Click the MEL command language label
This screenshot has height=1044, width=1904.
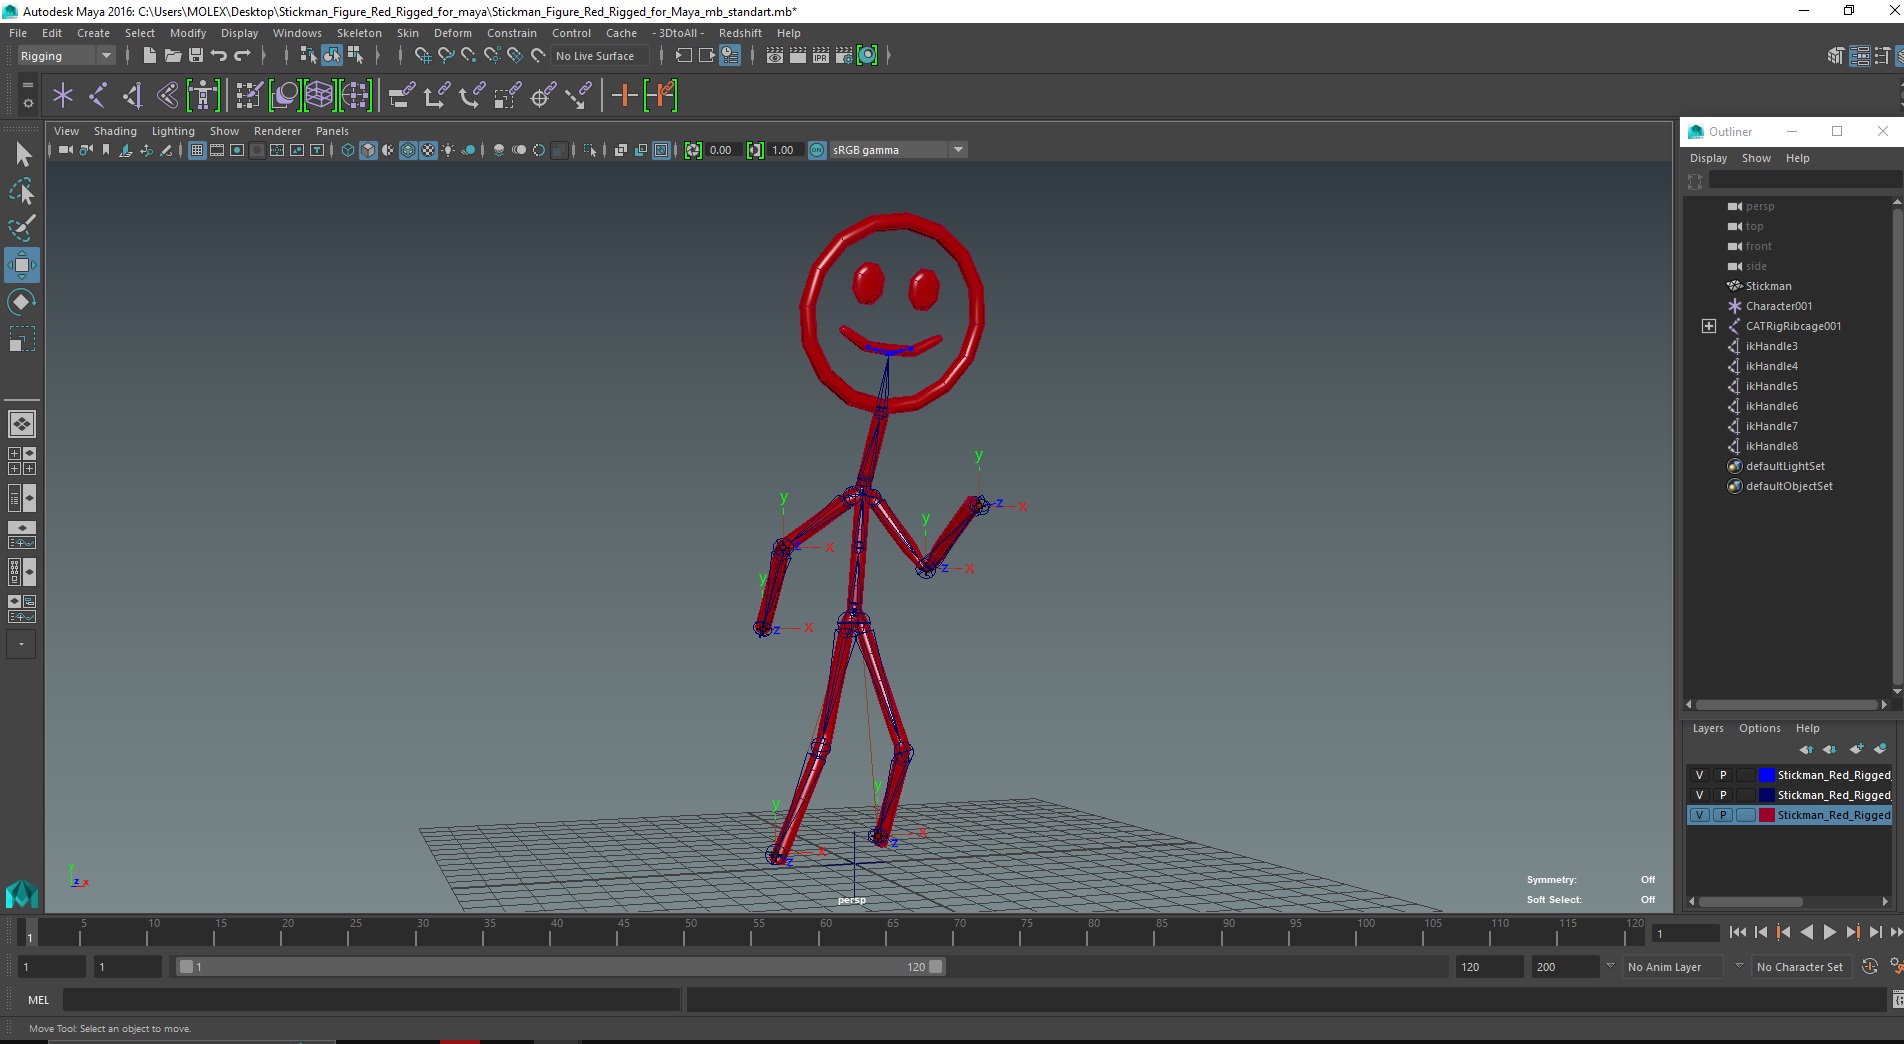point(38,1000)
